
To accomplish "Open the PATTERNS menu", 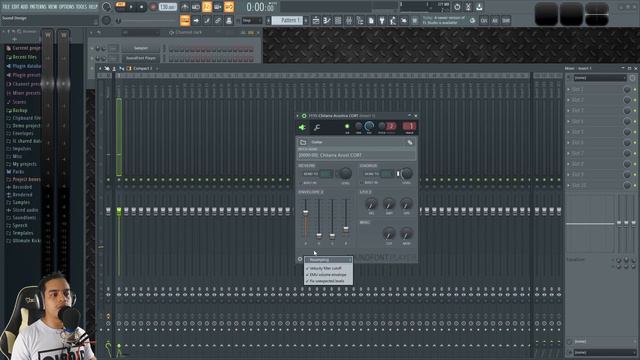I will tap(38, 7).
